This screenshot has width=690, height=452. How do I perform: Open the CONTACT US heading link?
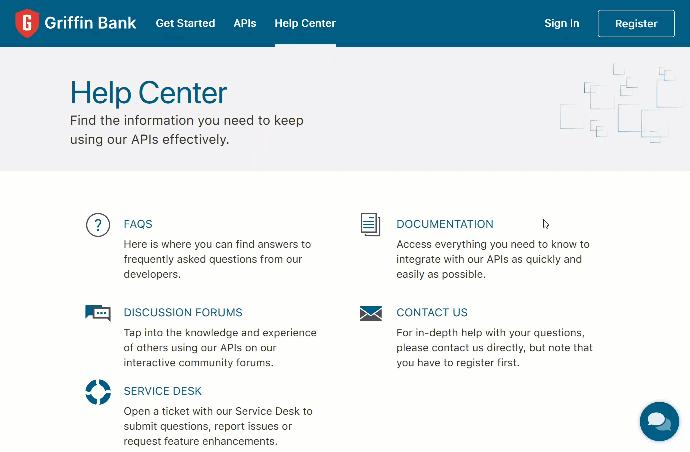(x=432, y=312)
